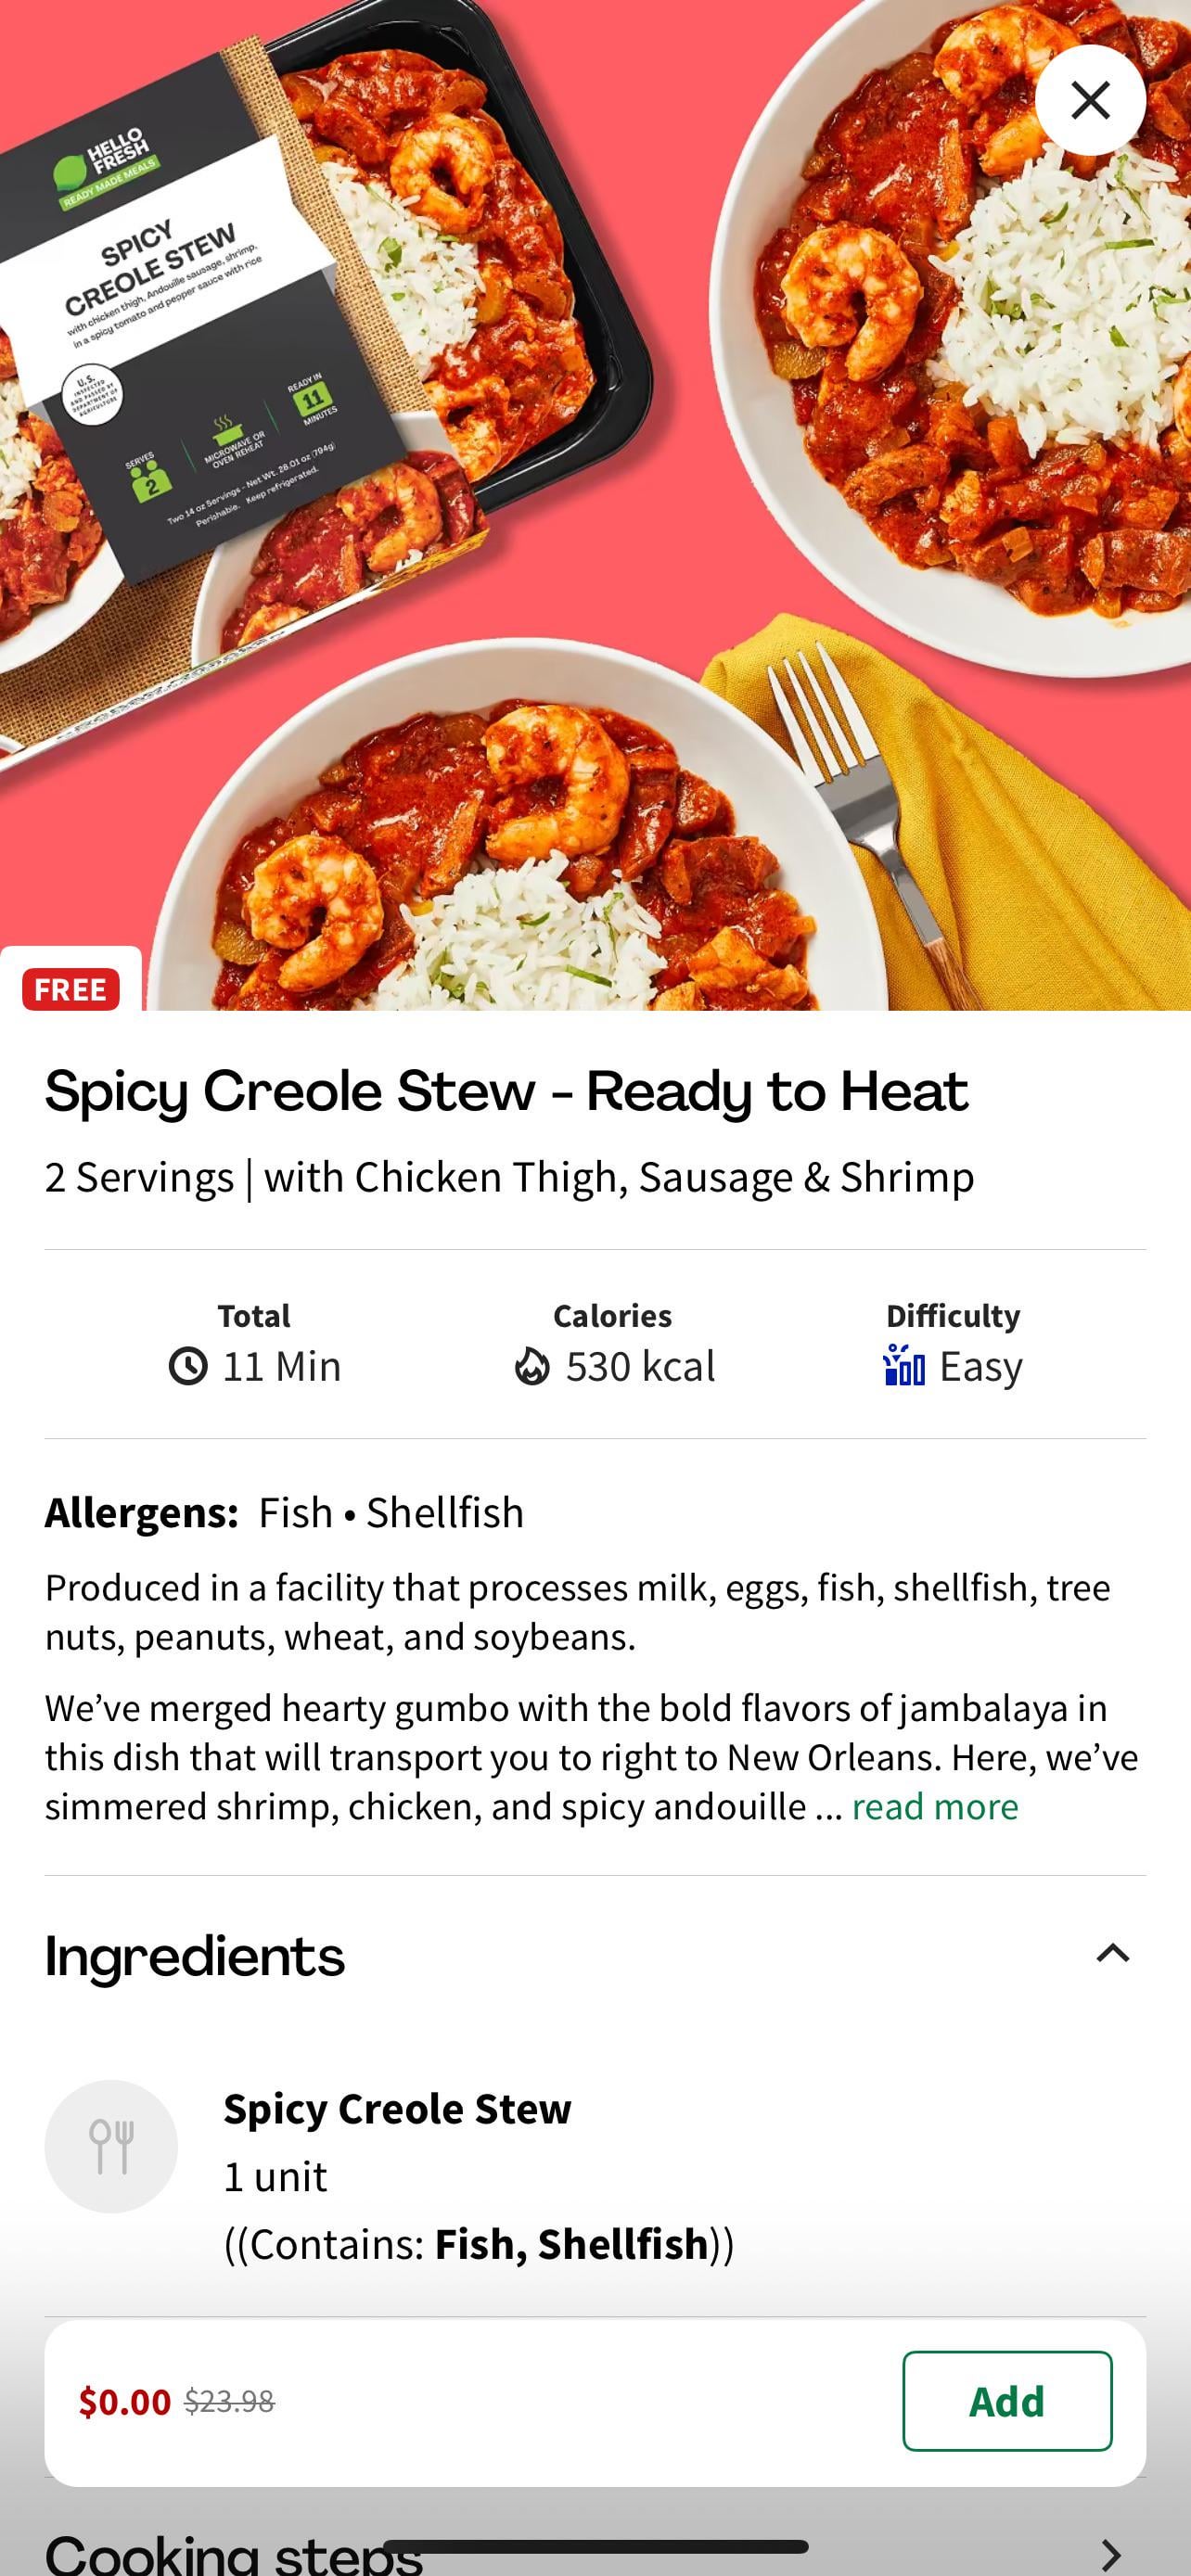Tap the 530 kcal calories value
This screenshot has height=2576, width=1191.
(x=640, y=1366)
